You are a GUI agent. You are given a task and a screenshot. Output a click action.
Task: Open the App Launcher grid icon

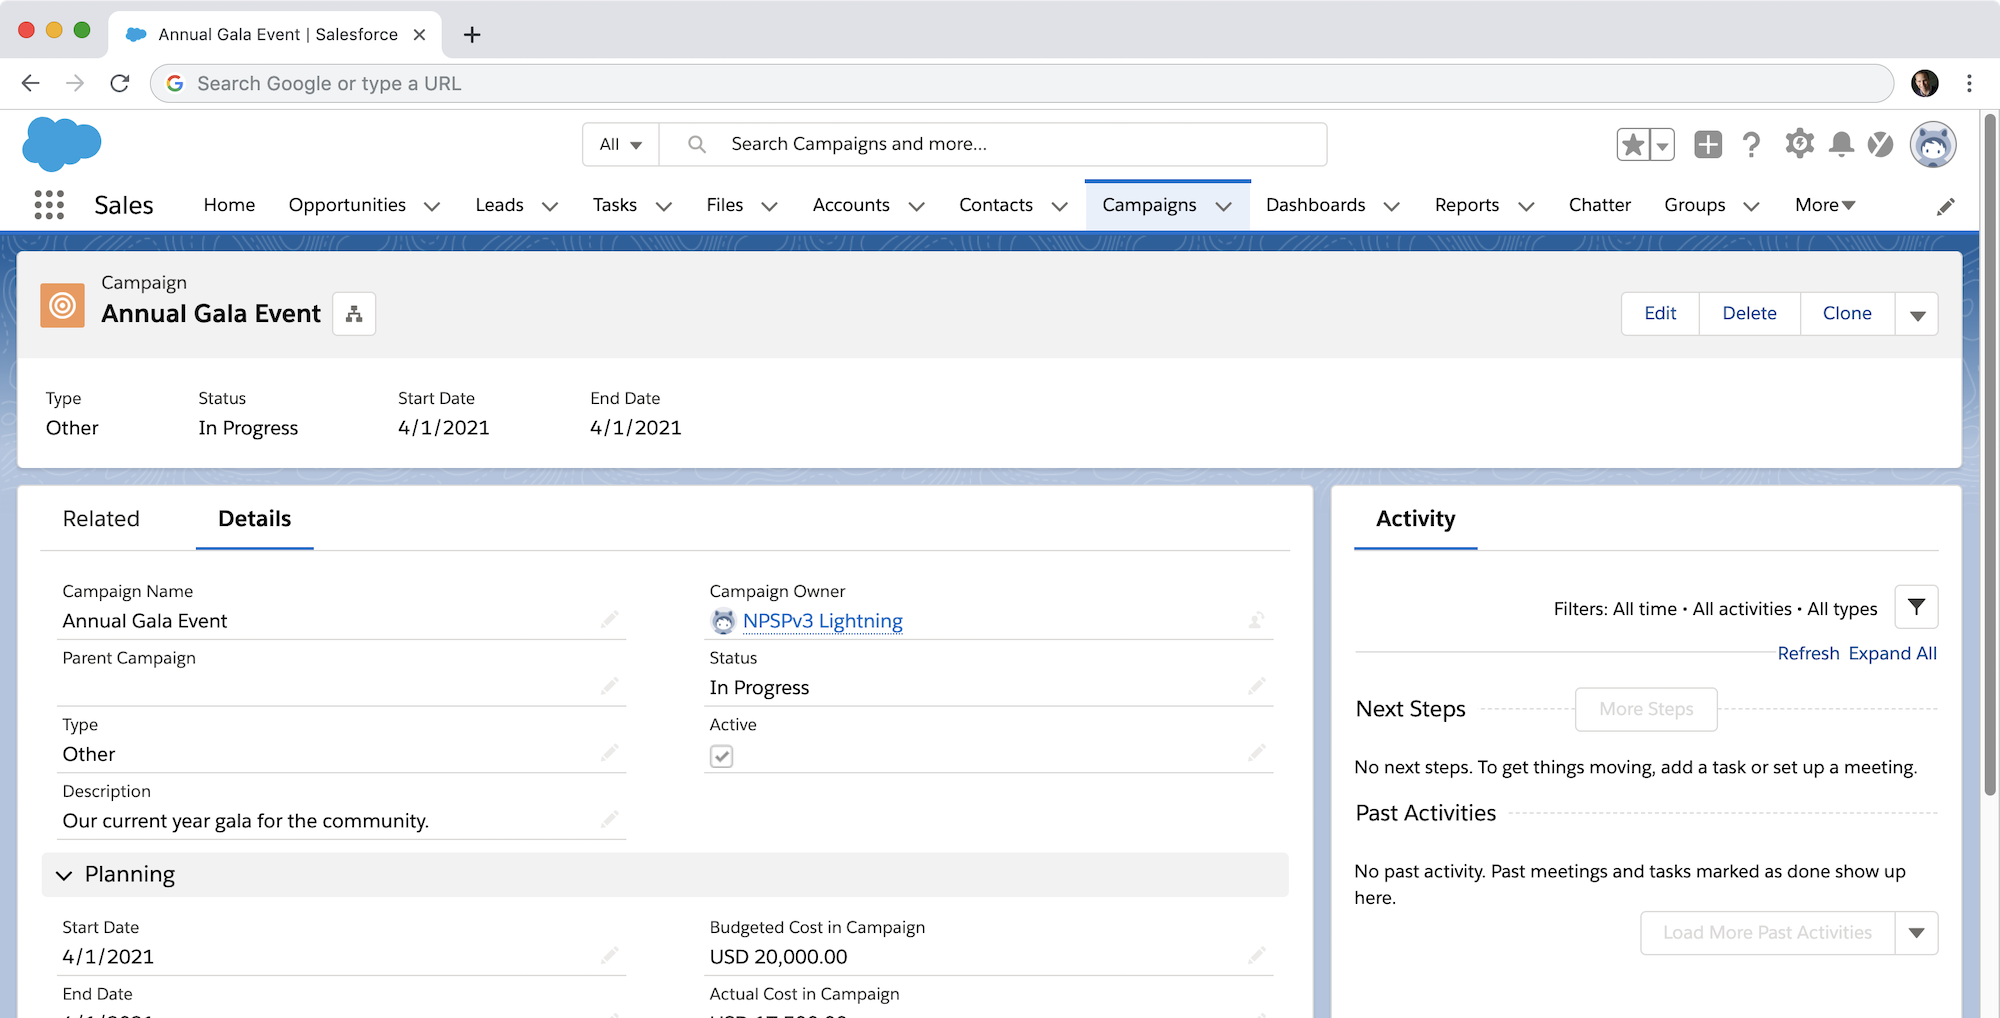click(x=49, y=205)
